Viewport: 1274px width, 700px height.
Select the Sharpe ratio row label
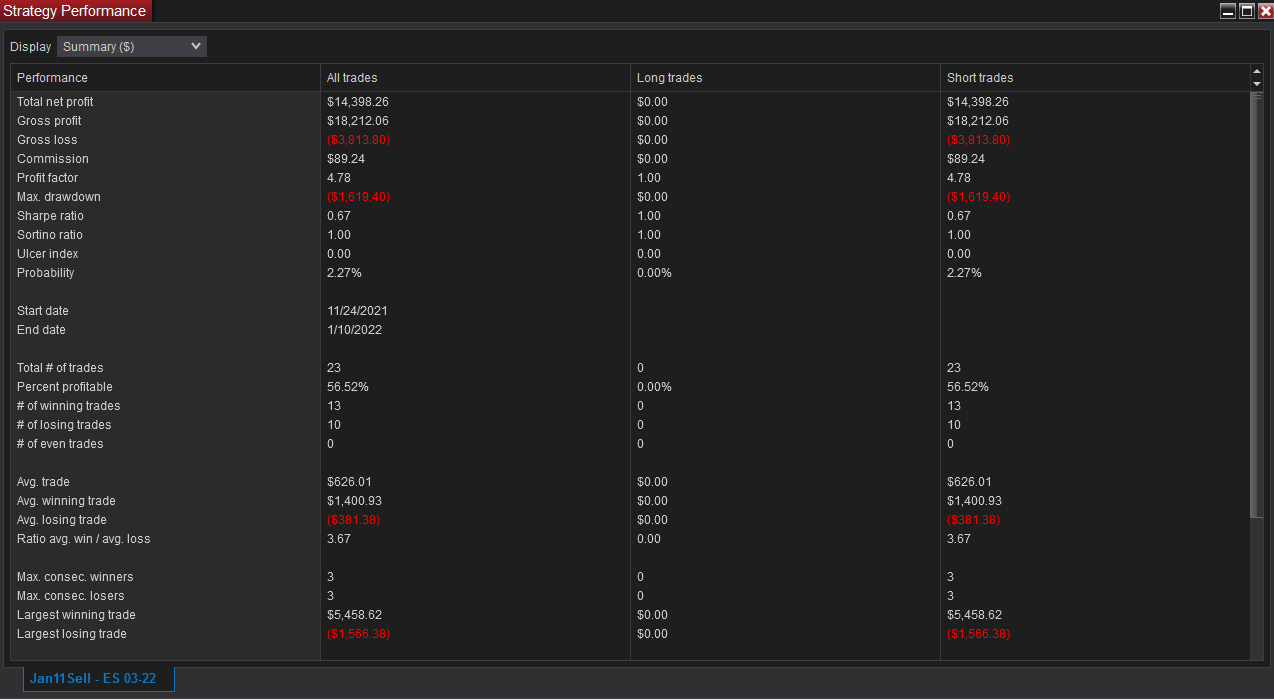coord(50,216)
